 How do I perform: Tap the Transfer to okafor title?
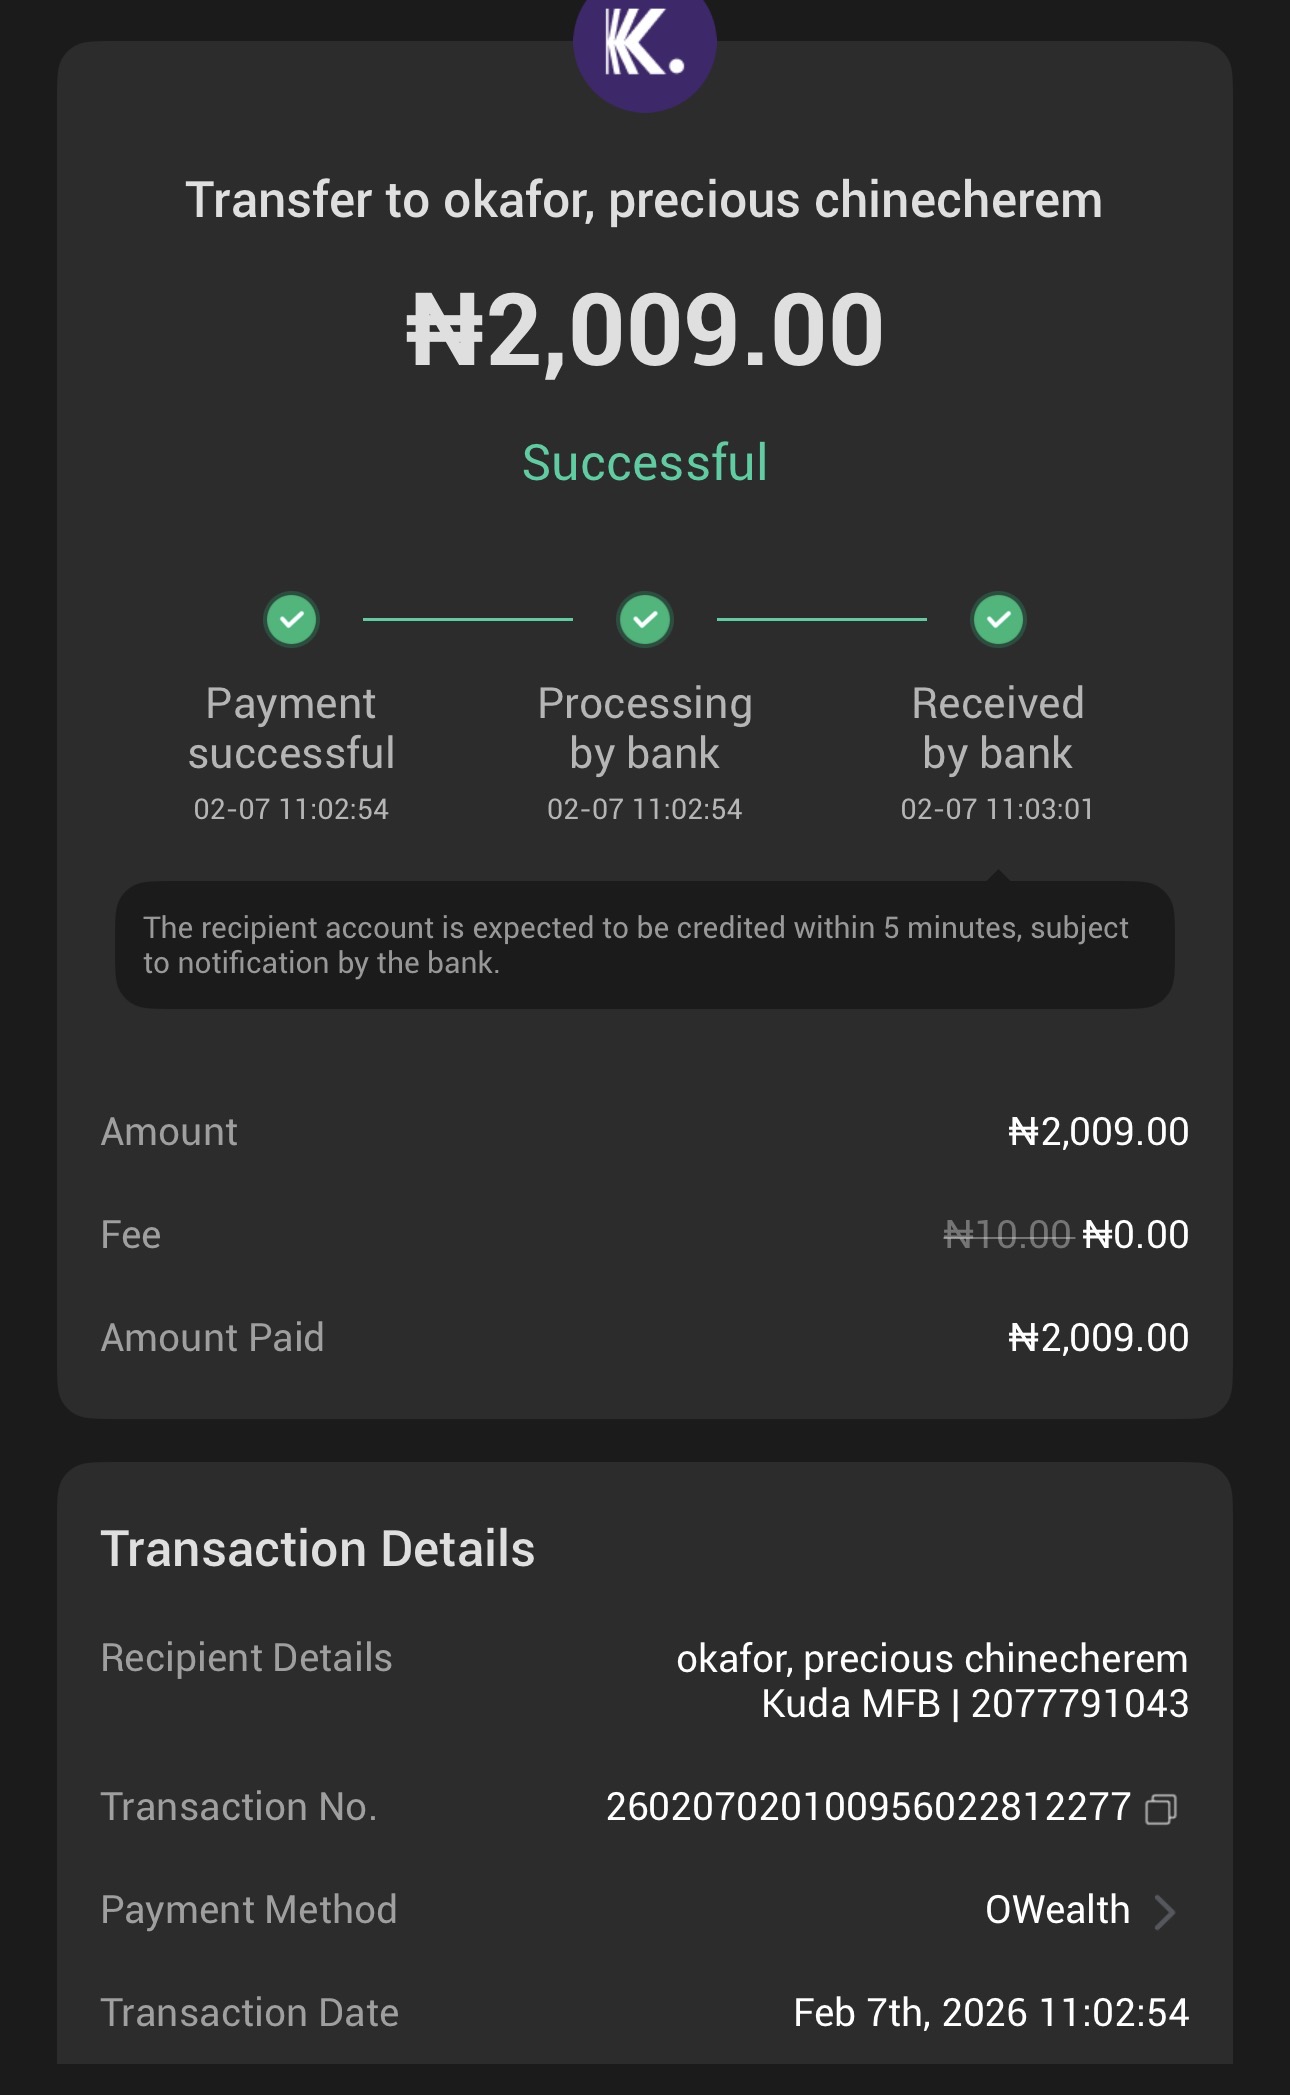tap(645, 200)
